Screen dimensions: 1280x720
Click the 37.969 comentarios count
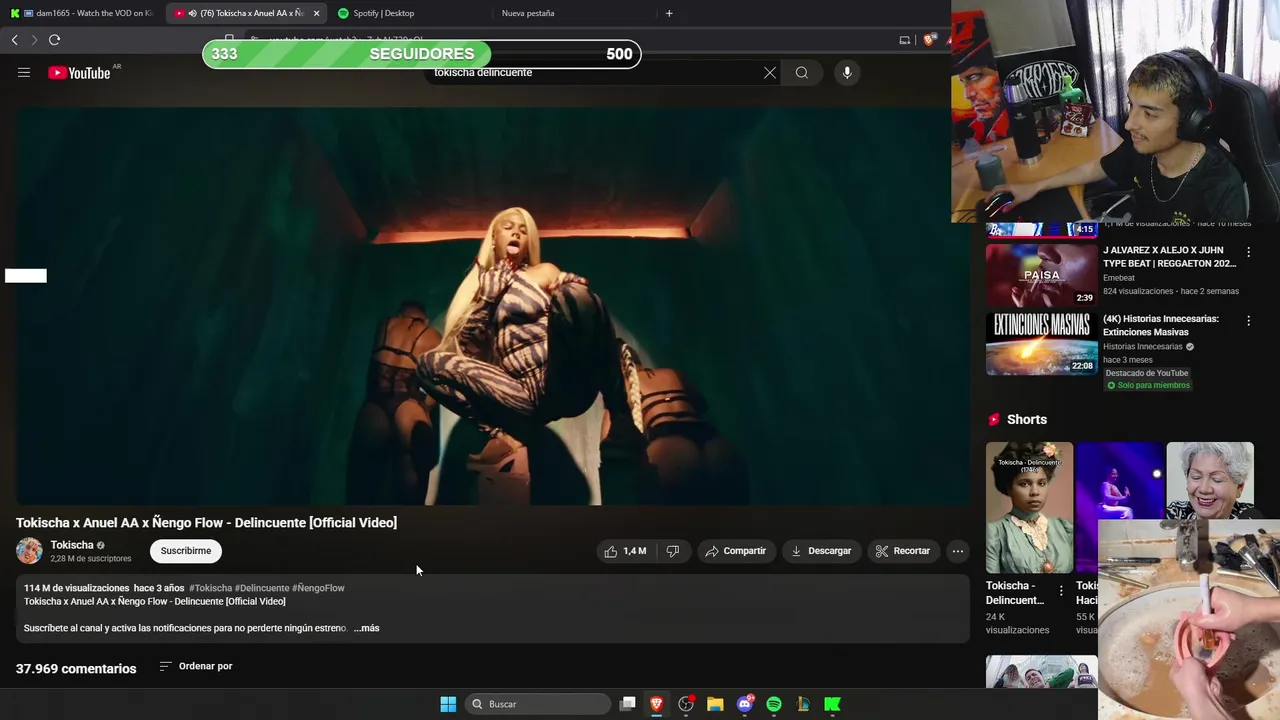click(76, 668)
